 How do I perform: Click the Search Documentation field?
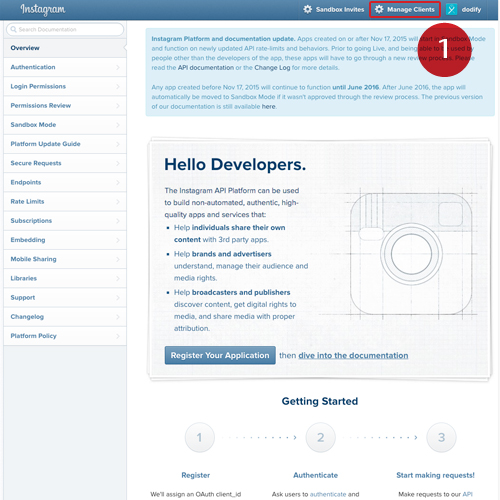click(65, 29)
